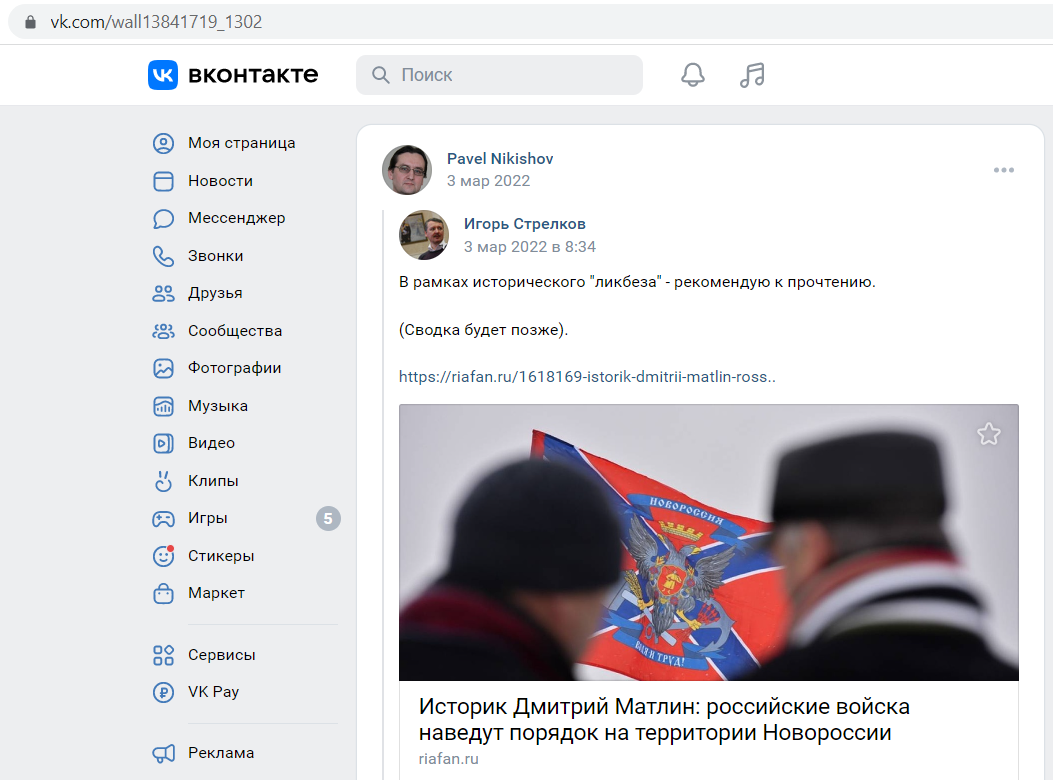
Task: Click the Clips hand icon
Action: (163, 480)
